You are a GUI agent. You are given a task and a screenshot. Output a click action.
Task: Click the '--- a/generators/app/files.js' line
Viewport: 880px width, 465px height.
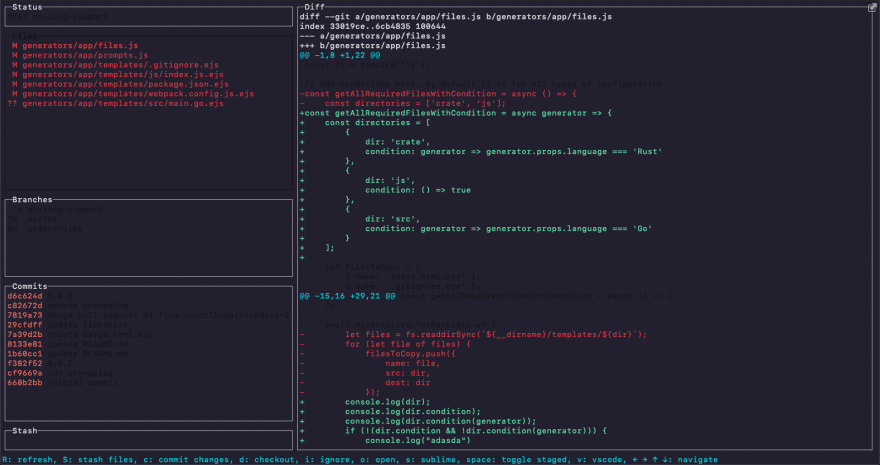pos(373,36)
